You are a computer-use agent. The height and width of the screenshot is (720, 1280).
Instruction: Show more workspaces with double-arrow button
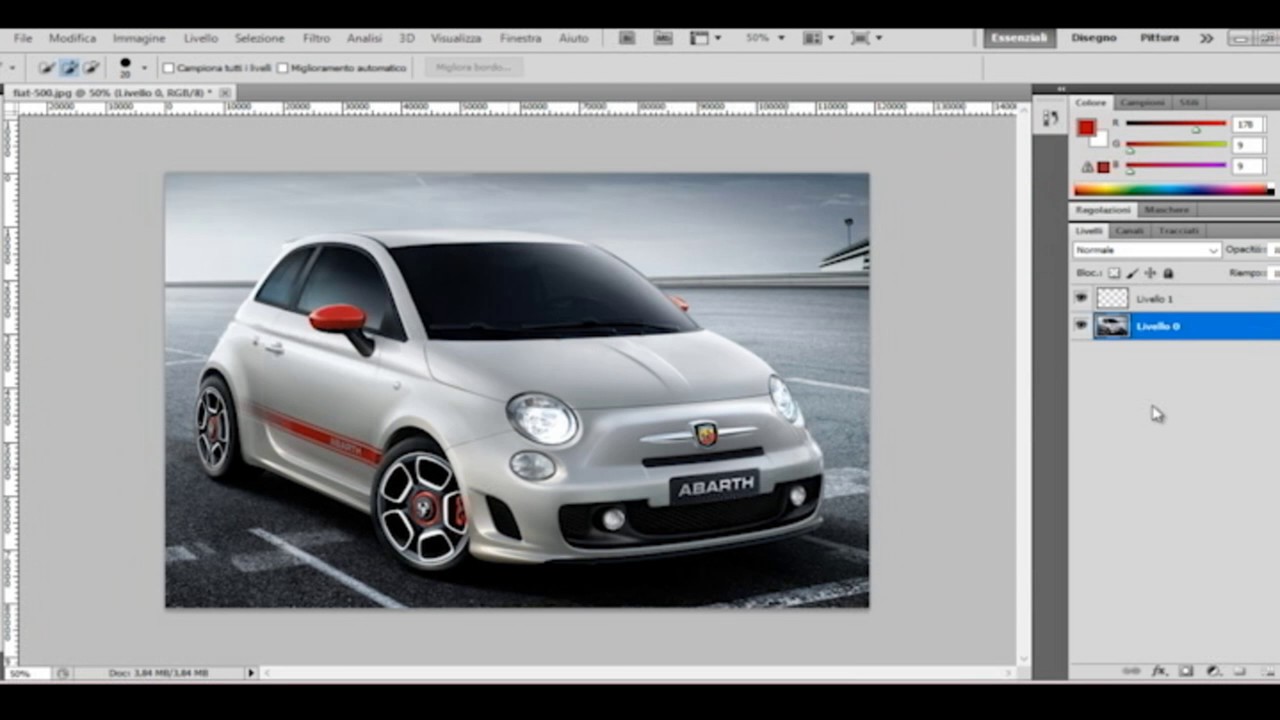[x=1206, y=38]
